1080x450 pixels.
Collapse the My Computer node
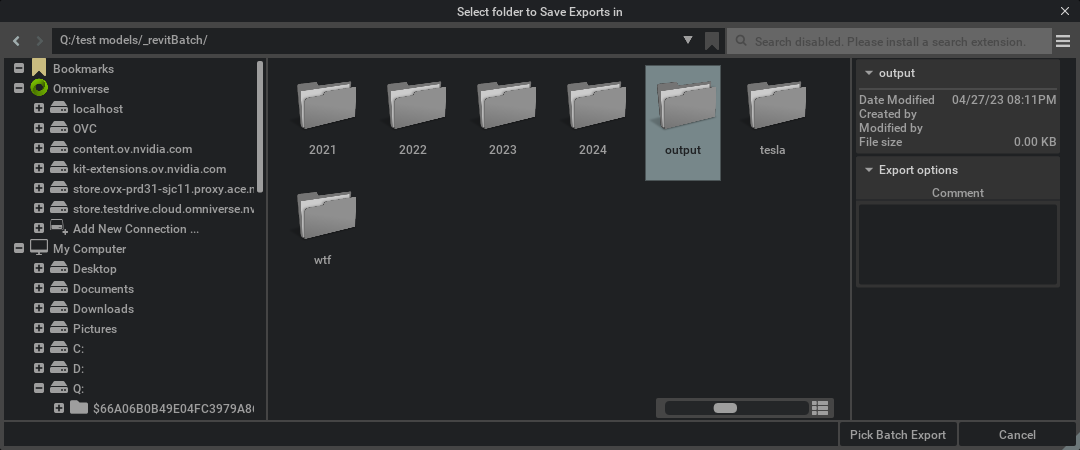pos(19,249)
